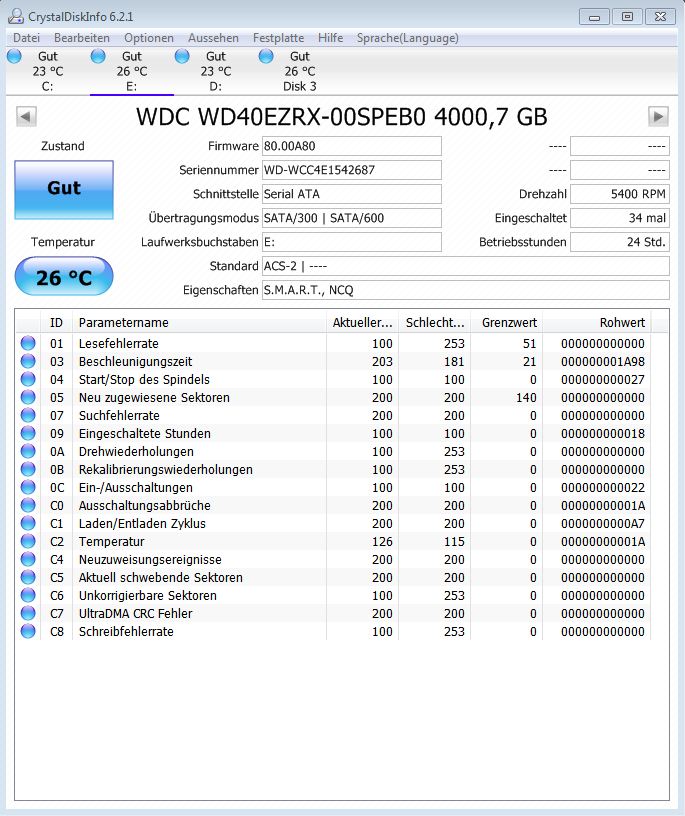Click the Seriennummer field WD-WCC4E1542687
This screenshot has width=685, height=816.
tap(352, 170)
